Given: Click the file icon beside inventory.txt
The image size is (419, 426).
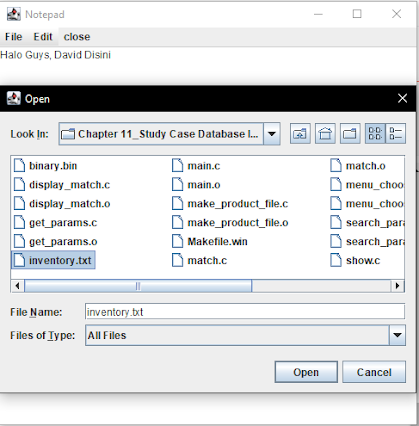Looking at the screenshot, I should (19, 260).
